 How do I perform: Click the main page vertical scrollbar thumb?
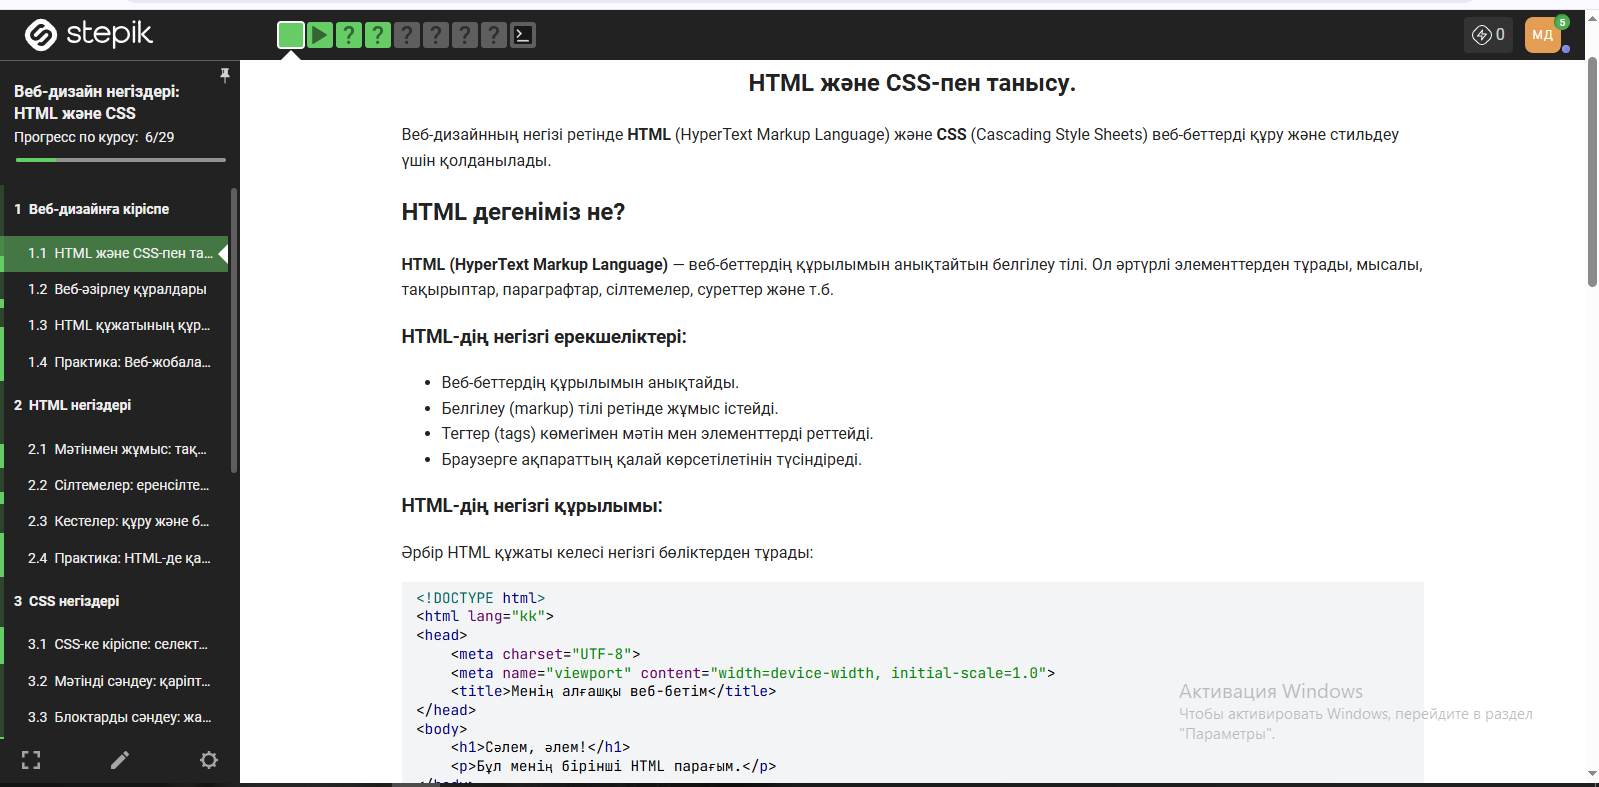[x=1592, y=172]
